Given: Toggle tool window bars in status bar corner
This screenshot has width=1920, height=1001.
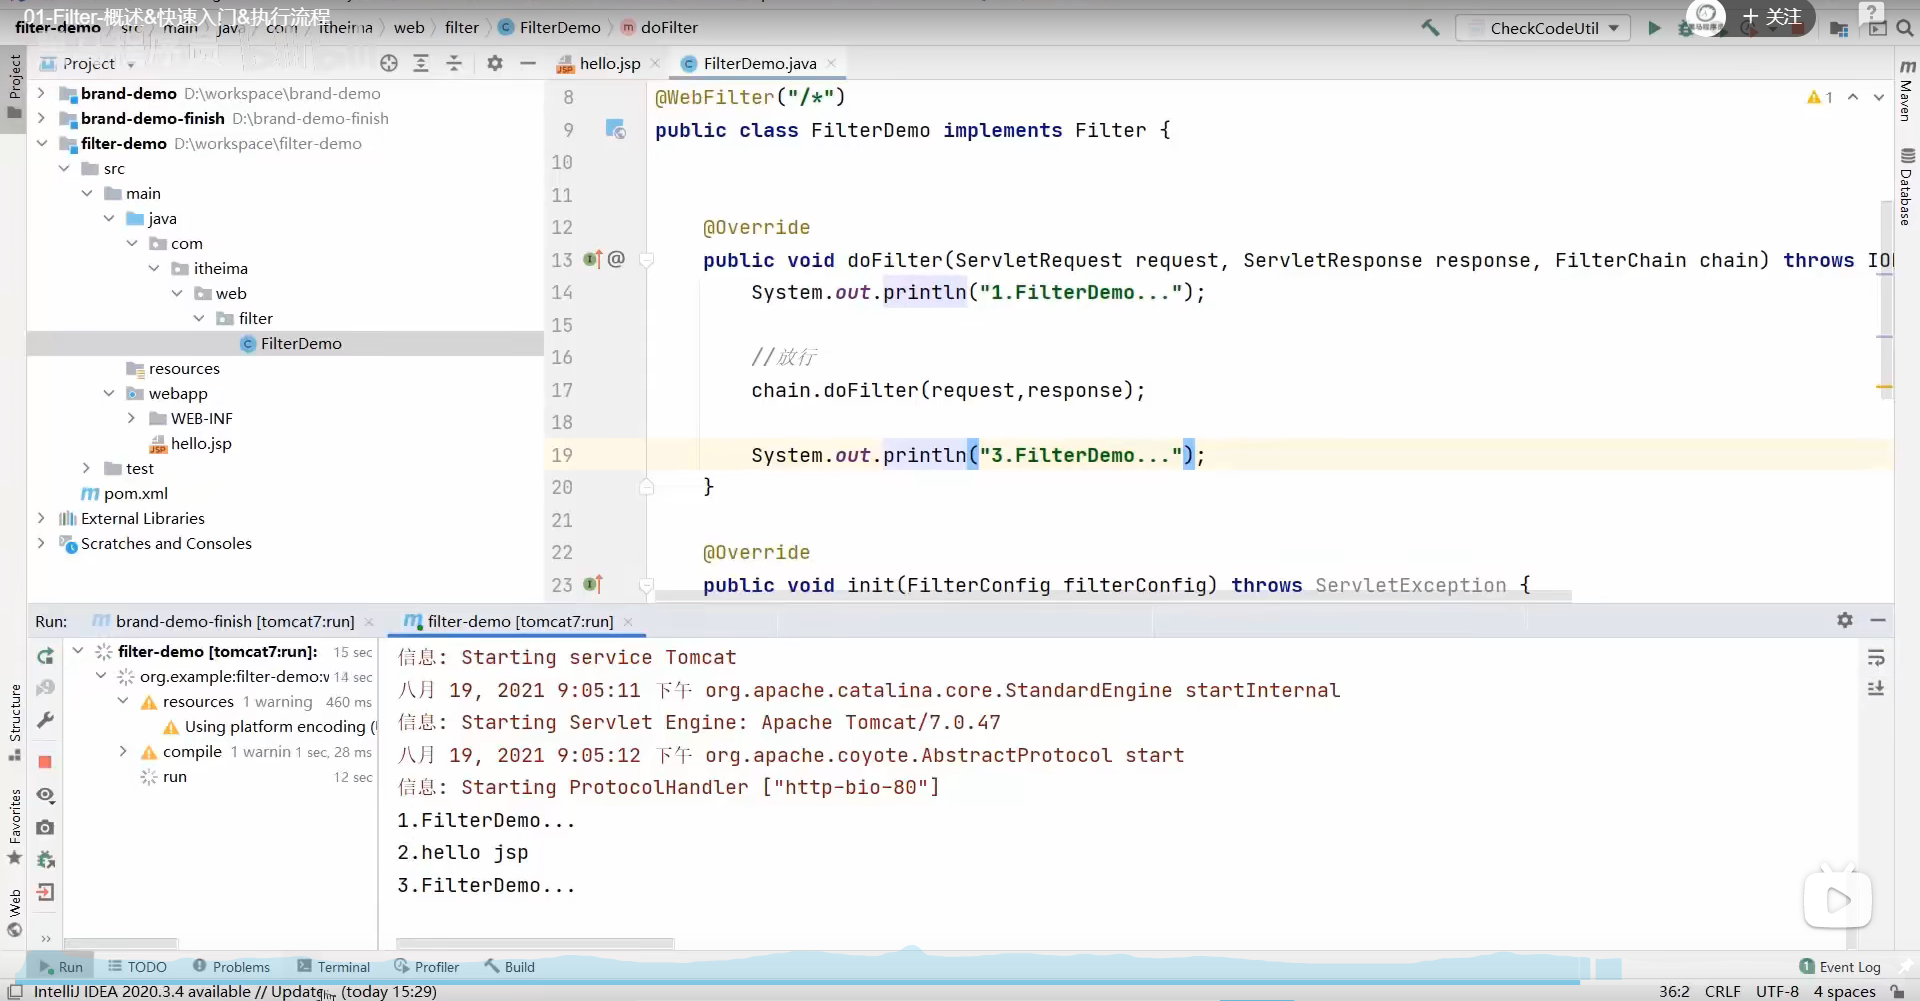Looking at the screenshot, I should pos(15,991).
